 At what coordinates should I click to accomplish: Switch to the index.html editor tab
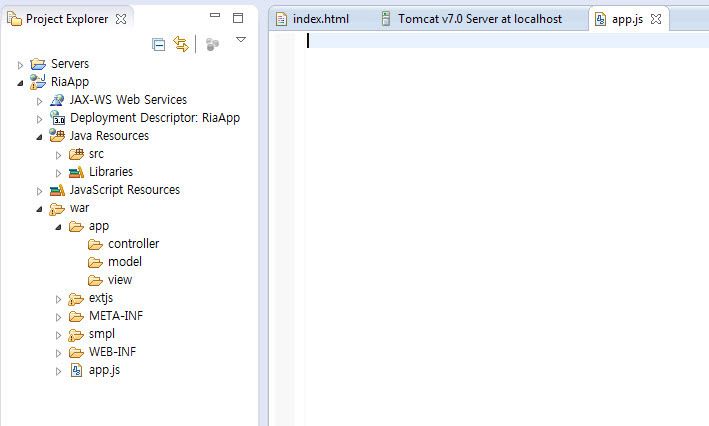(x=313, y=19)
